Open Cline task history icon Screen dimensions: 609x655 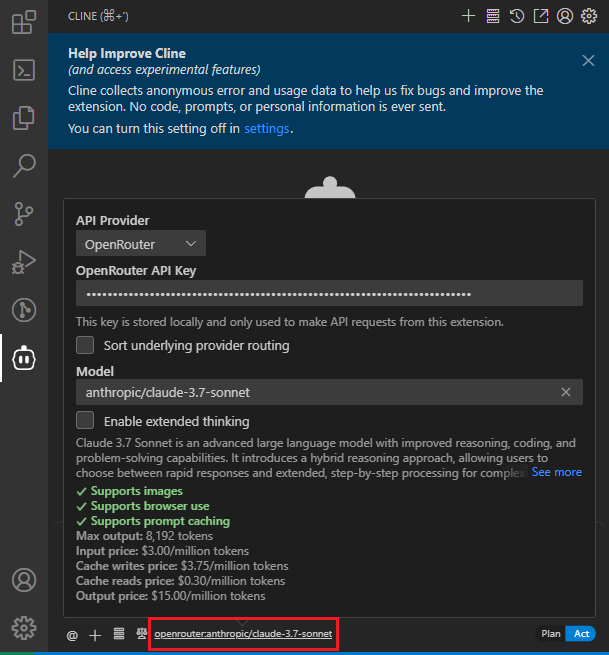(x=517, y=16)
